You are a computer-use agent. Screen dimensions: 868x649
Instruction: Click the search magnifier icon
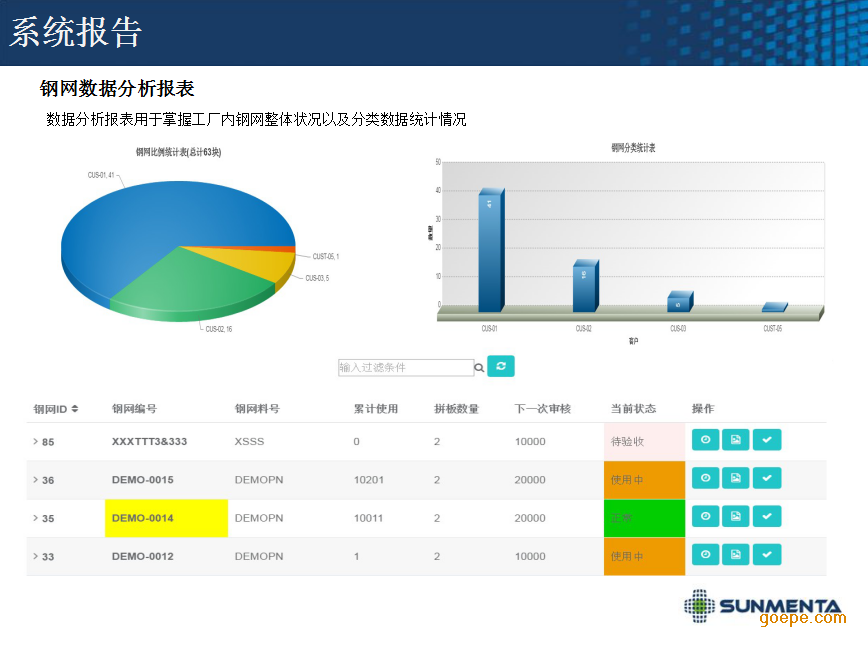(479, 368)
